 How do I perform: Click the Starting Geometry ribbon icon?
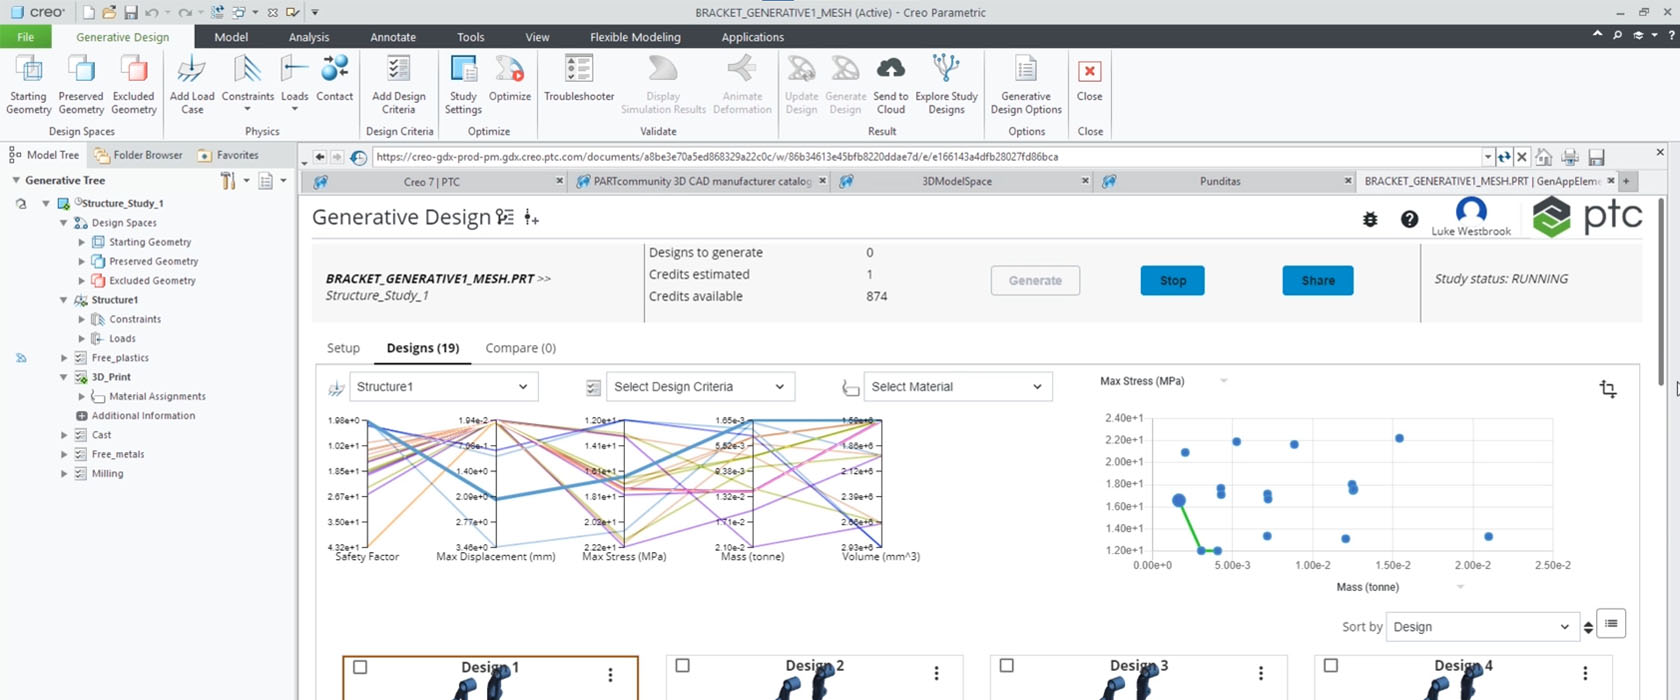tap(28, 84)
